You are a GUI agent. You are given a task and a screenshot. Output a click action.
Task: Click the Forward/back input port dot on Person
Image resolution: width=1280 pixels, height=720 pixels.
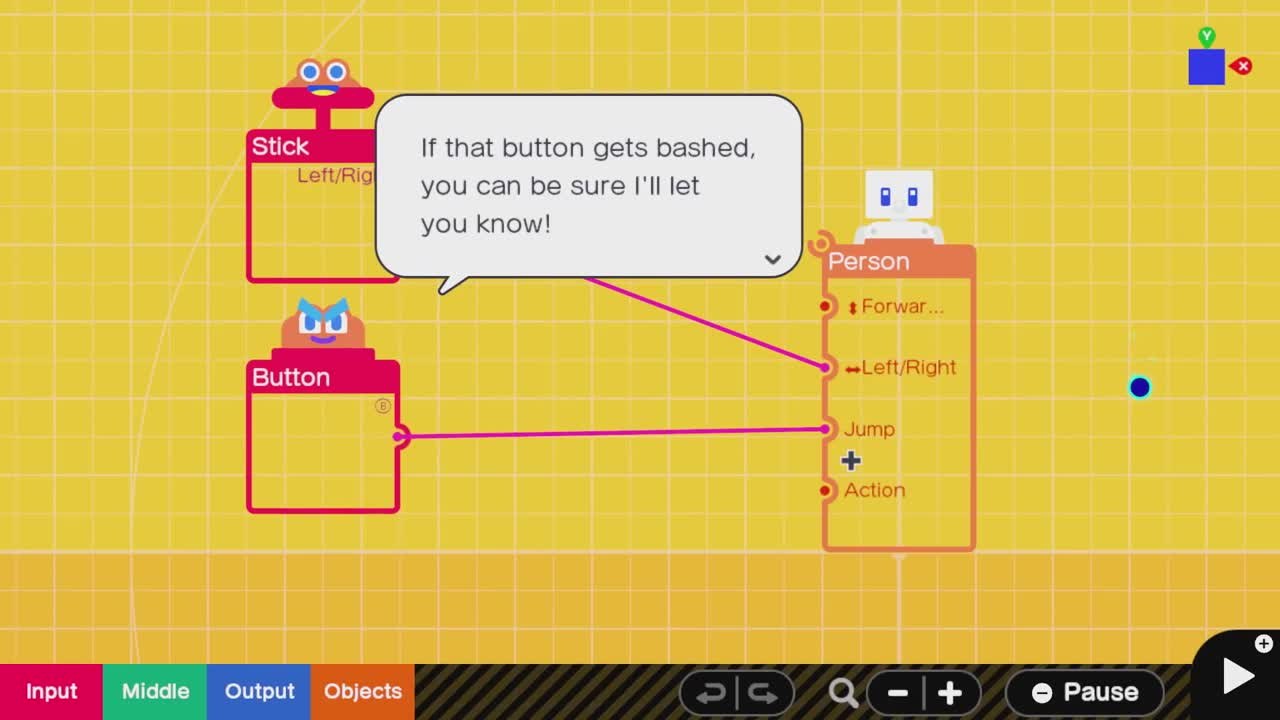[x=825, y=306]
